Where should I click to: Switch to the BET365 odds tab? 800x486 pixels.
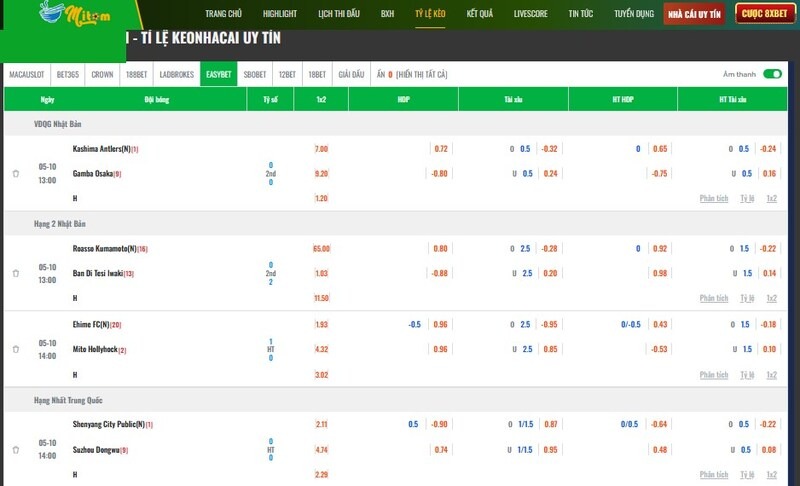click(x=69, y=74)
